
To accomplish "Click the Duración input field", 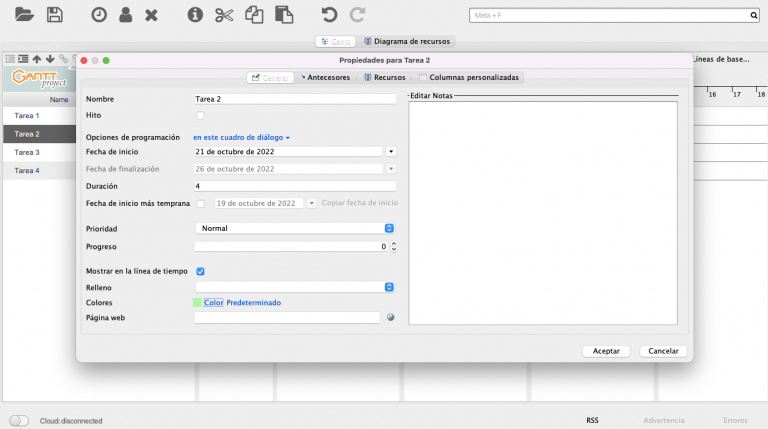I will coord(294,186).
